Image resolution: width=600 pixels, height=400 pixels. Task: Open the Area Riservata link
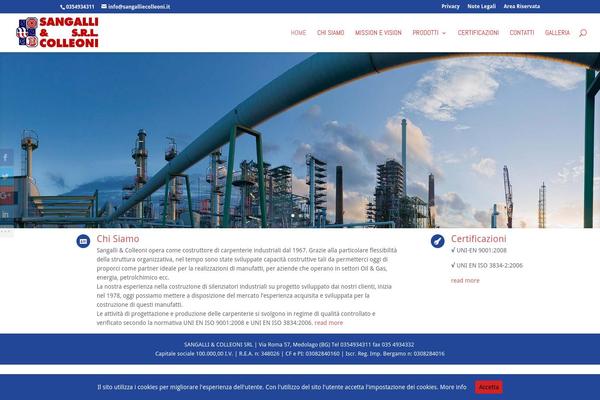tap(522, 6)
